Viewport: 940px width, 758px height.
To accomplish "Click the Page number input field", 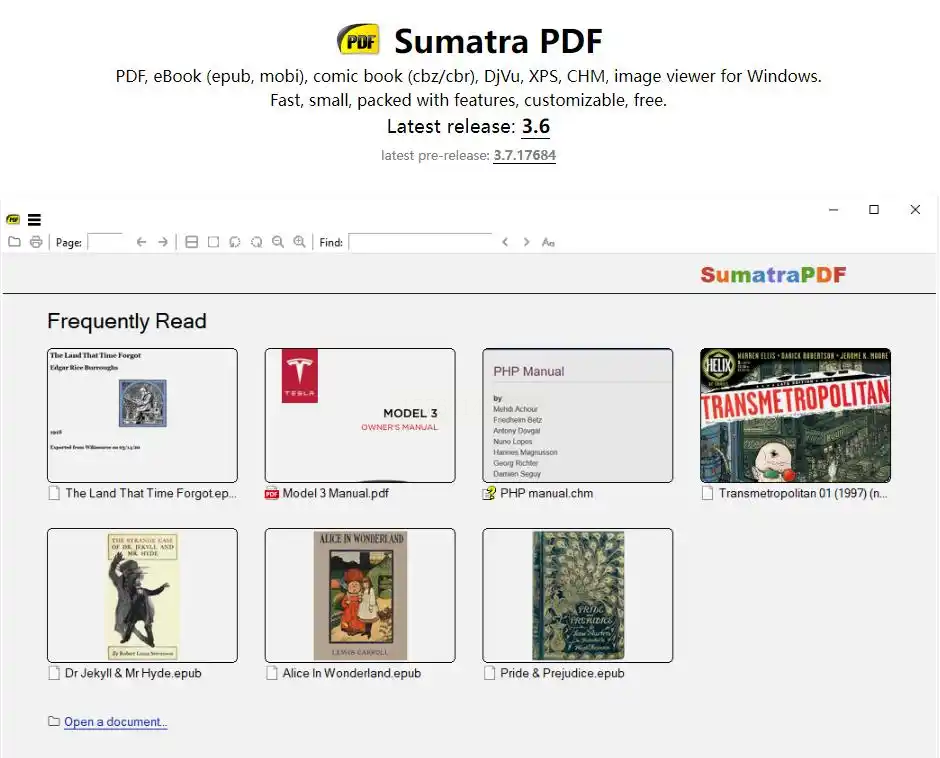I will tap(106, 242).
